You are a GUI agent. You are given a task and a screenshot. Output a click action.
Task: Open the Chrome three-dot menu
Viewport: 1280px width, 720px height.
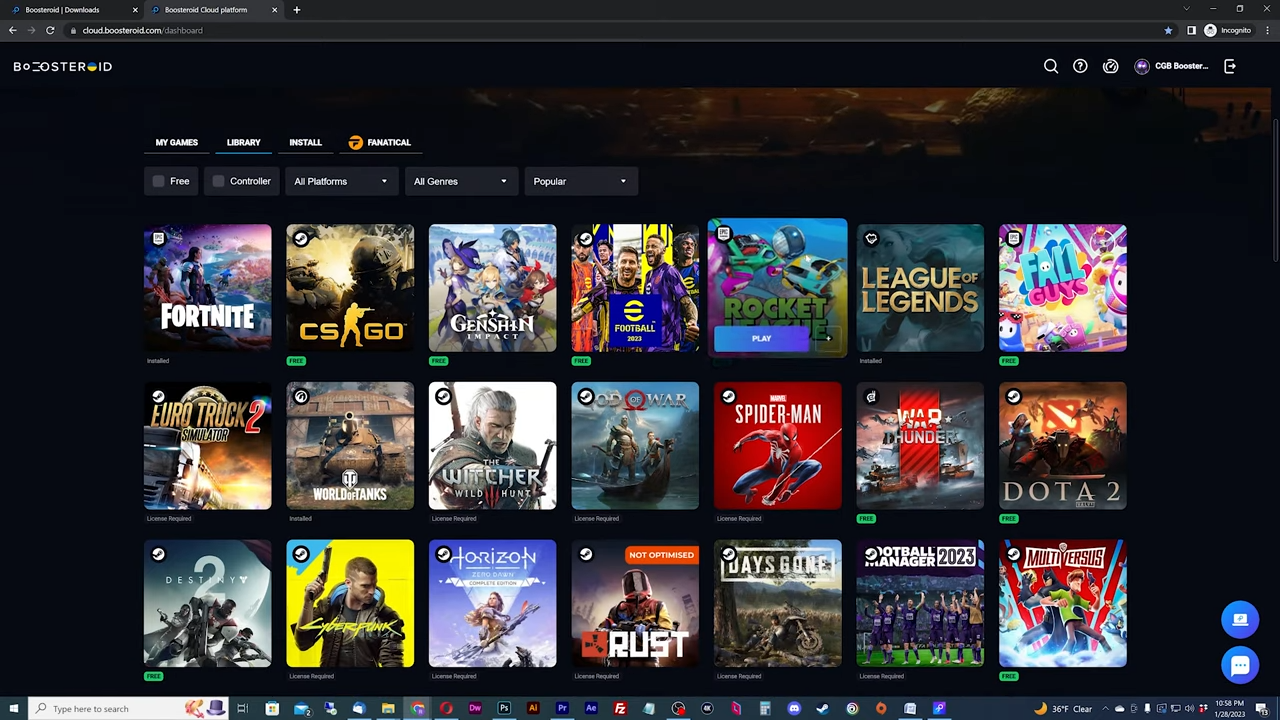[1266, 30]
